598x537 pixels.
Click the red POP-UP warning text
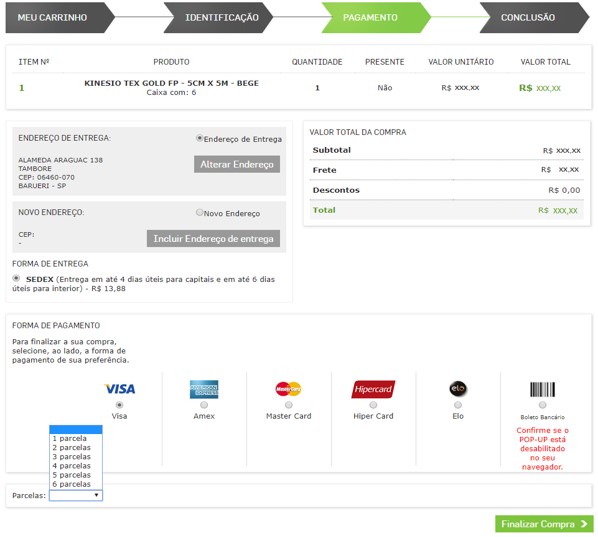(542, 449)
